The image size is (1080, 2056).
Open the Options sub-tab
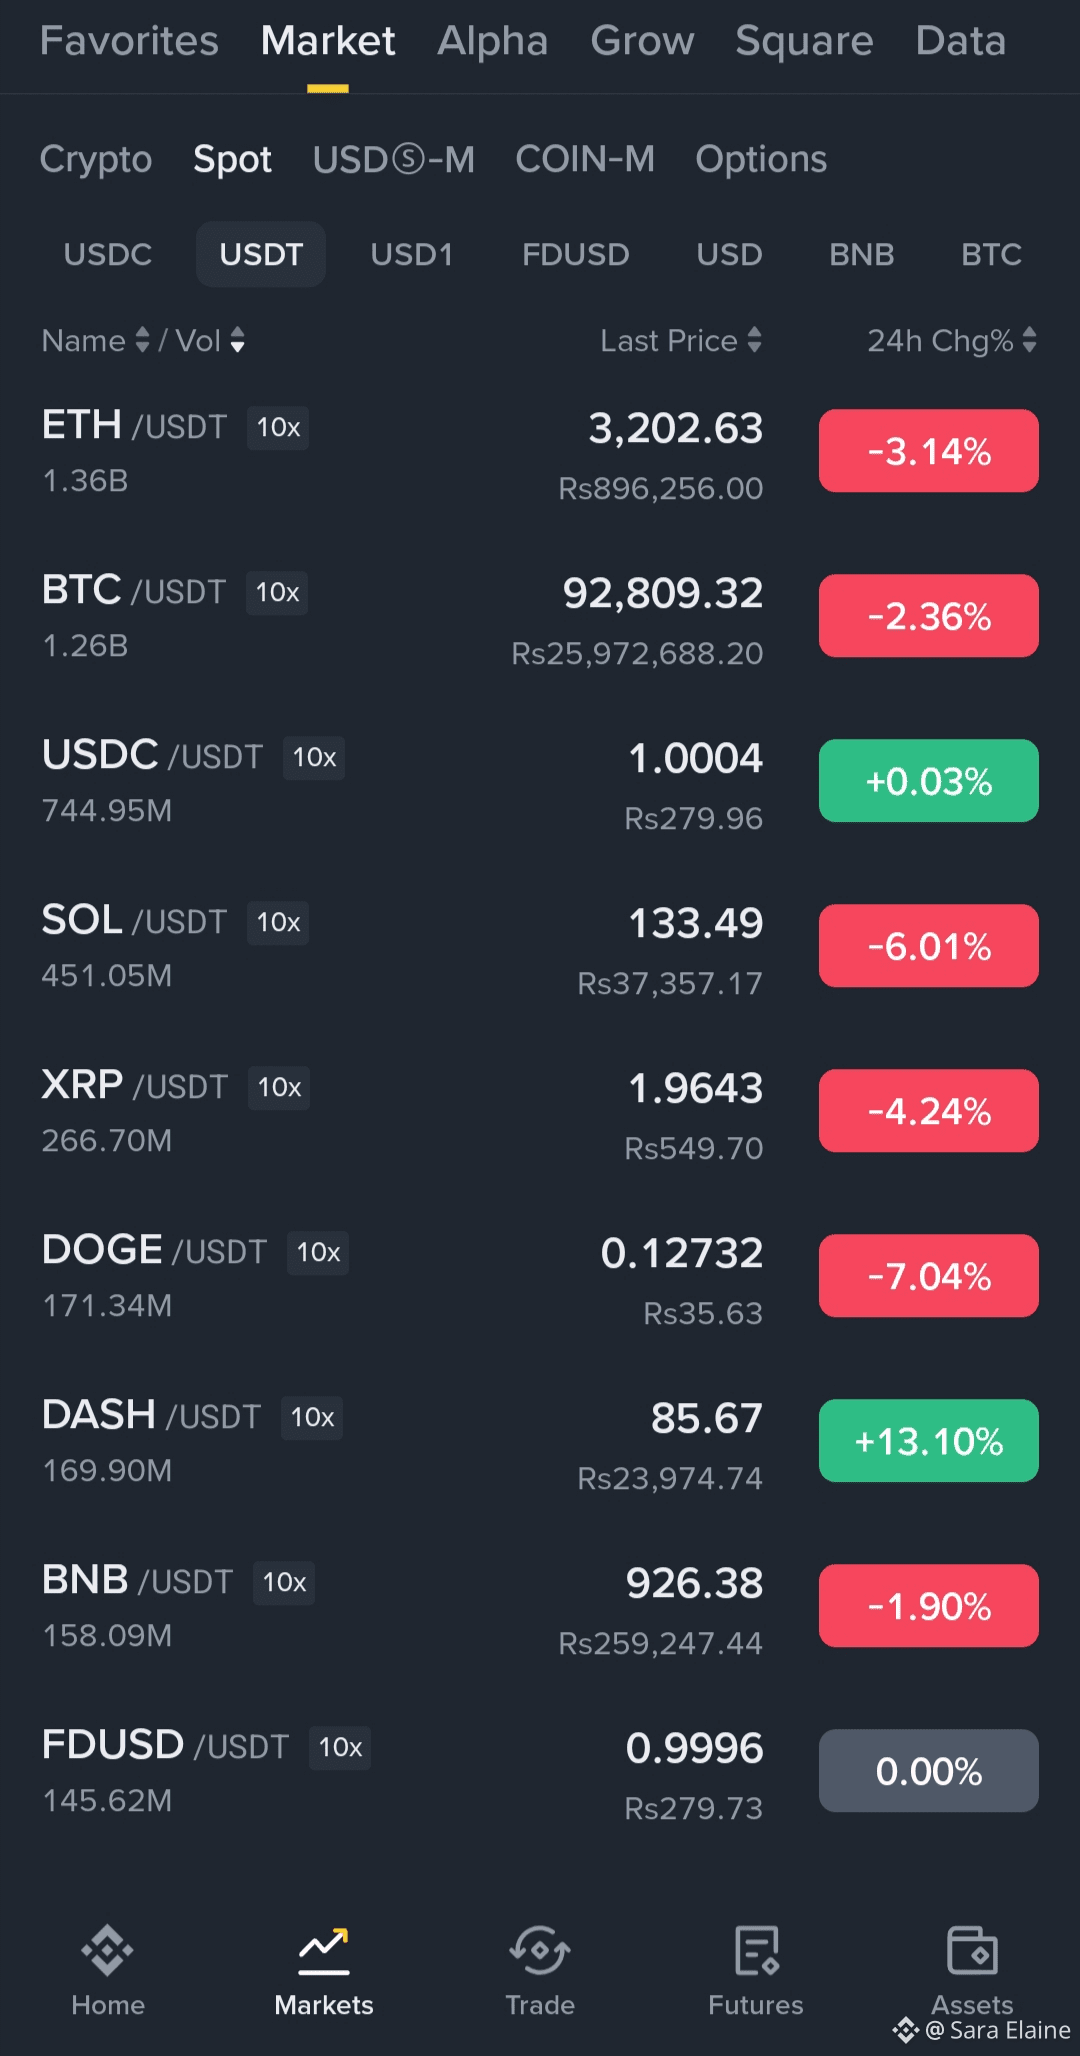(761, 159)
